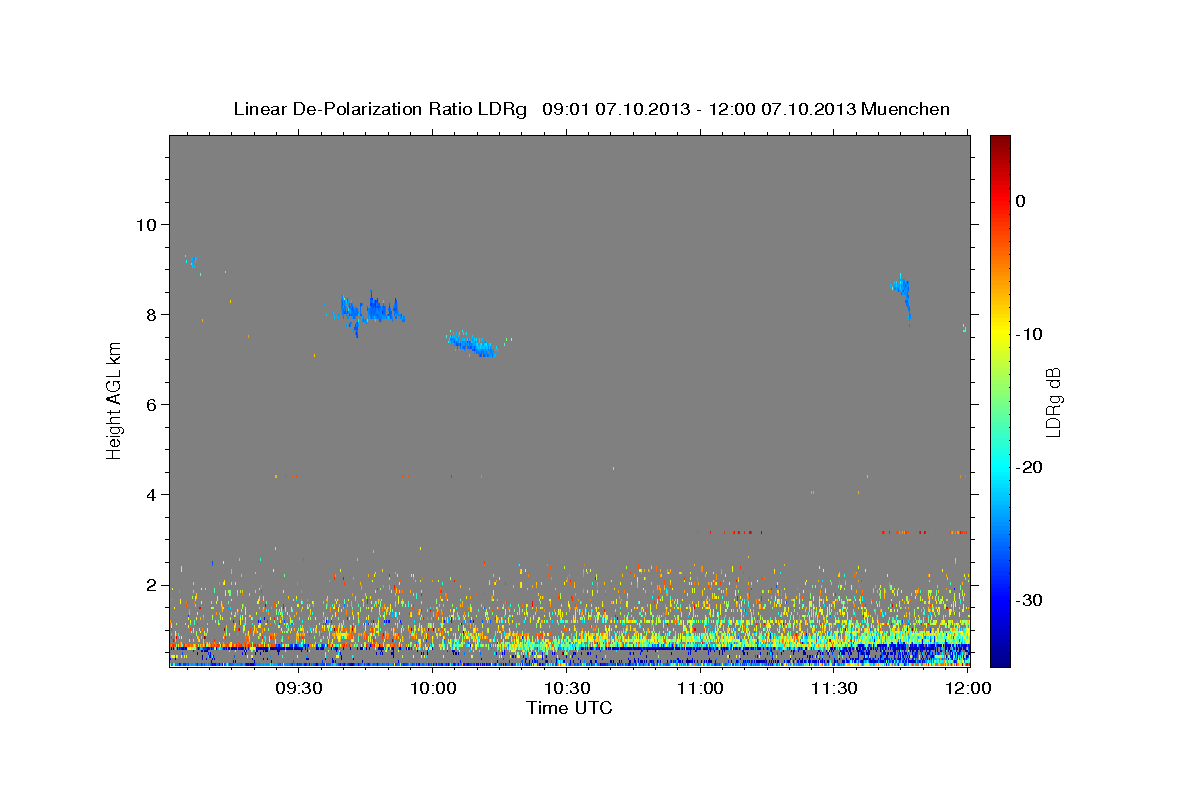Click the 11:00 time tick label
This screenshot has width=1200, height=800.
[x=700, y=690]
